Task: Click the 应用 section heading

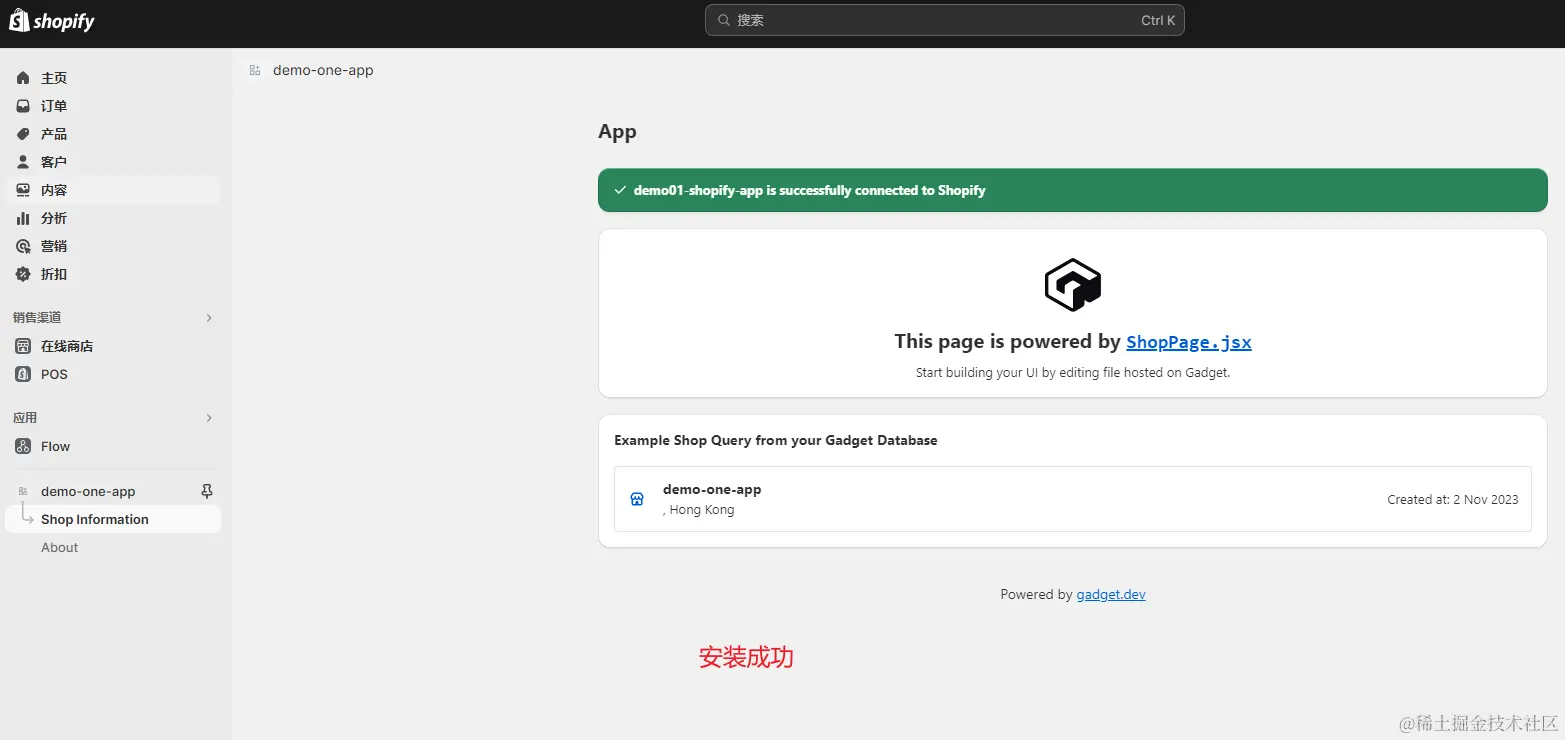Action: pyautogui.click(x=25, y=418)
